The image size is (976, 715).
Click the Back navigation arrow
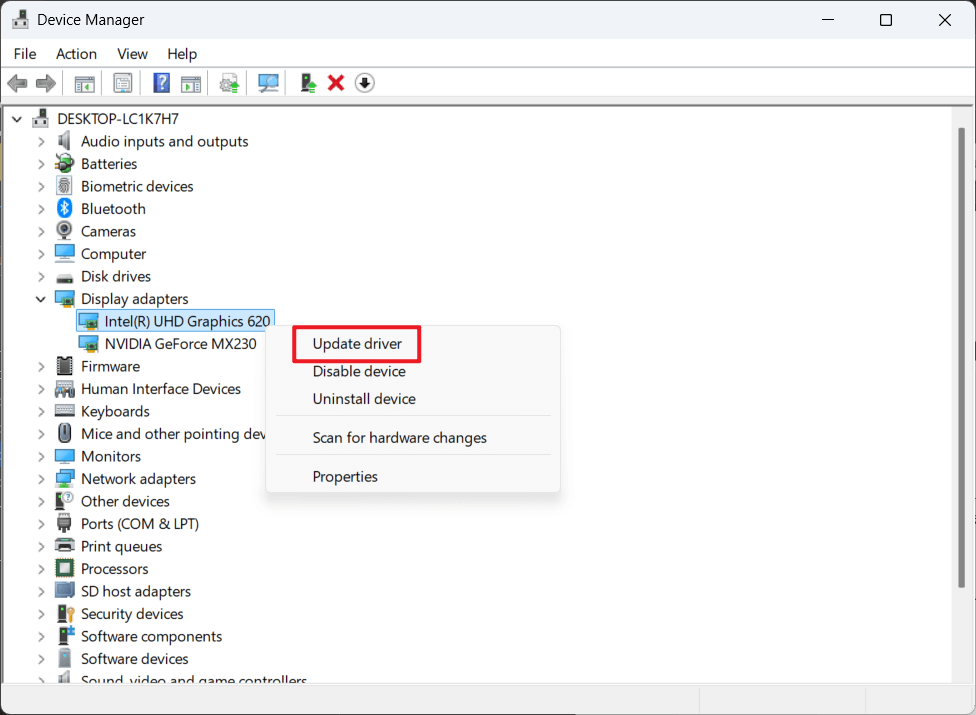click(x=17, y=82)
